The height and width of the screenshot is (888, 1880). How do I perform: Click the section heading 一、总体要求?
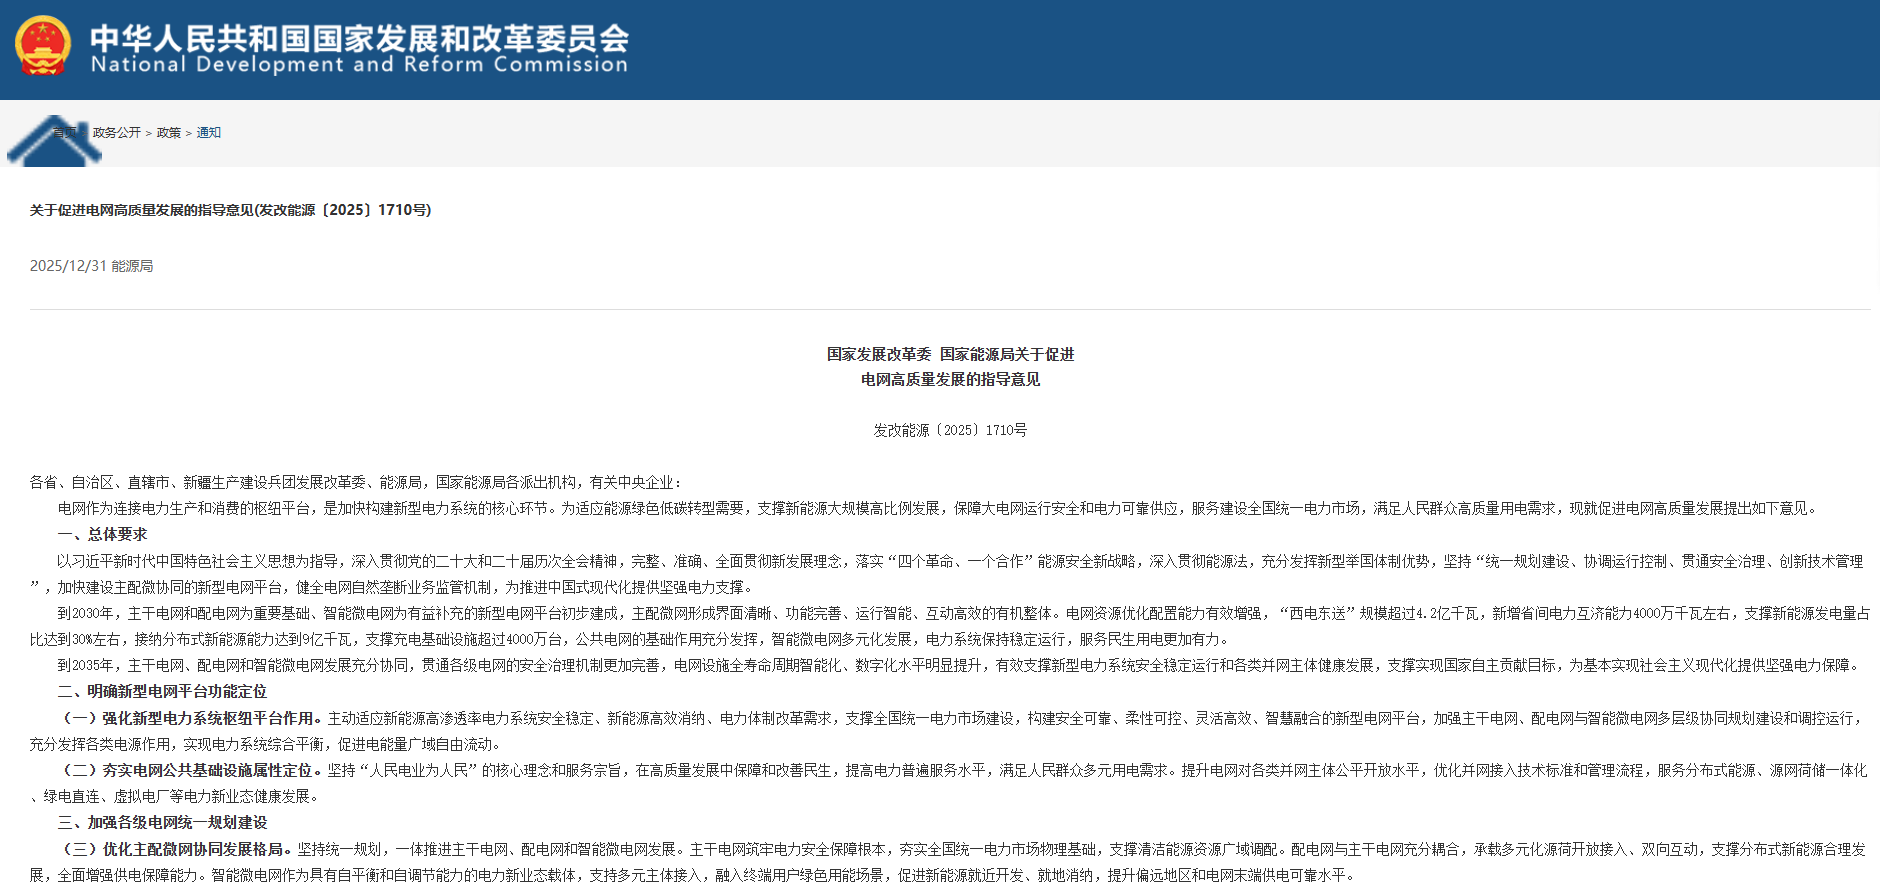click(x=102, y=535)
